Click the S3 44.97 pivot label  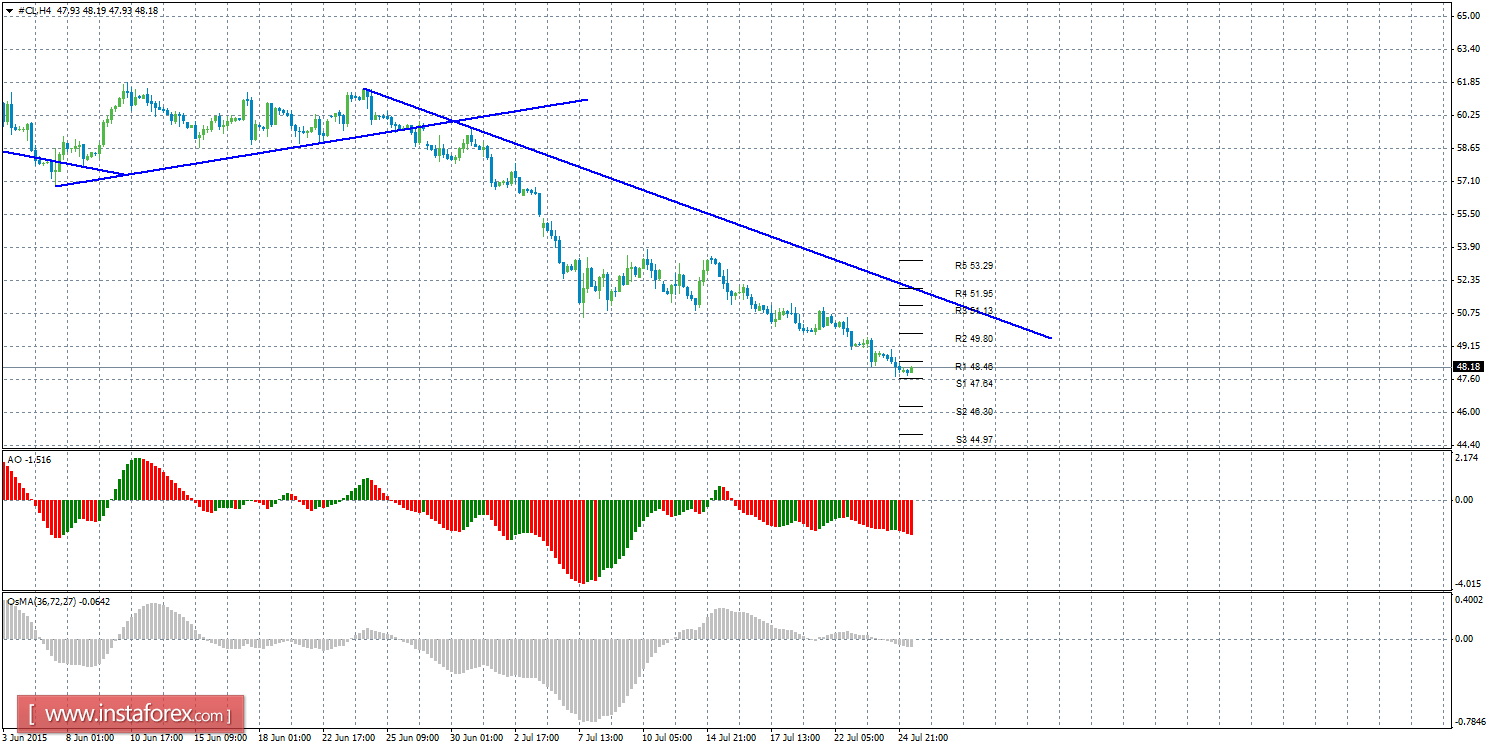point(974,440)
